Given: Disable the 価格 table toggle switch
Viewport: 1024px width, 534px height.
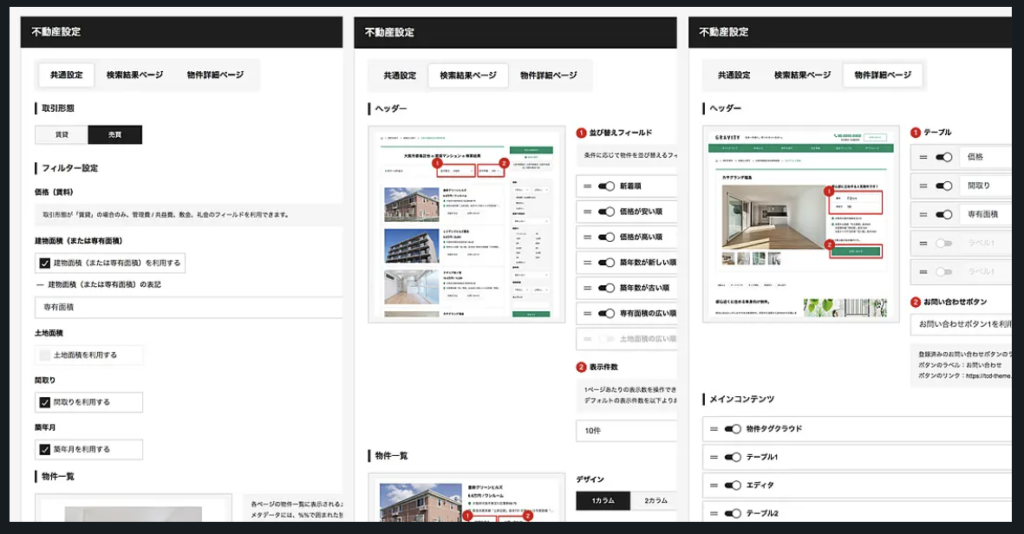Looking at the screenshot, I should (941, 157).
